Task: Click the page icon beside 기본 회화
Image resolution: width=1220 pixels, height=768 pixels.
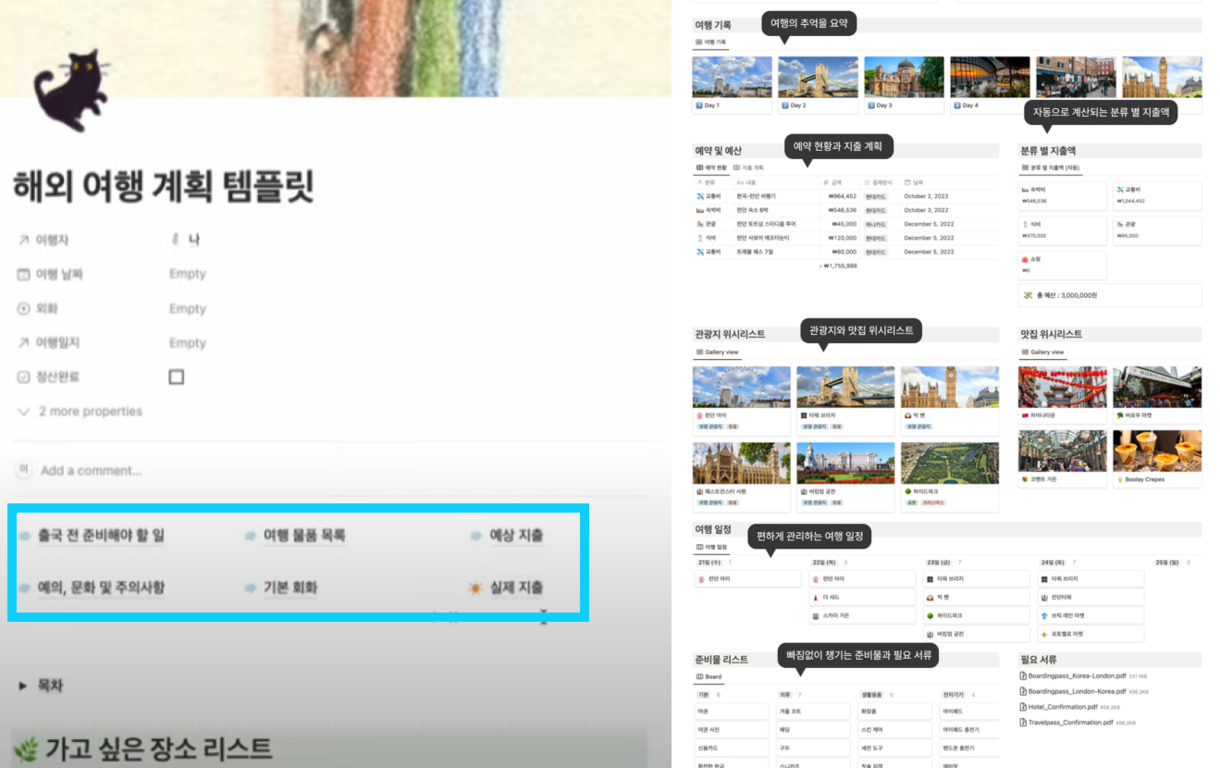Action: click(x=250, y=588)
